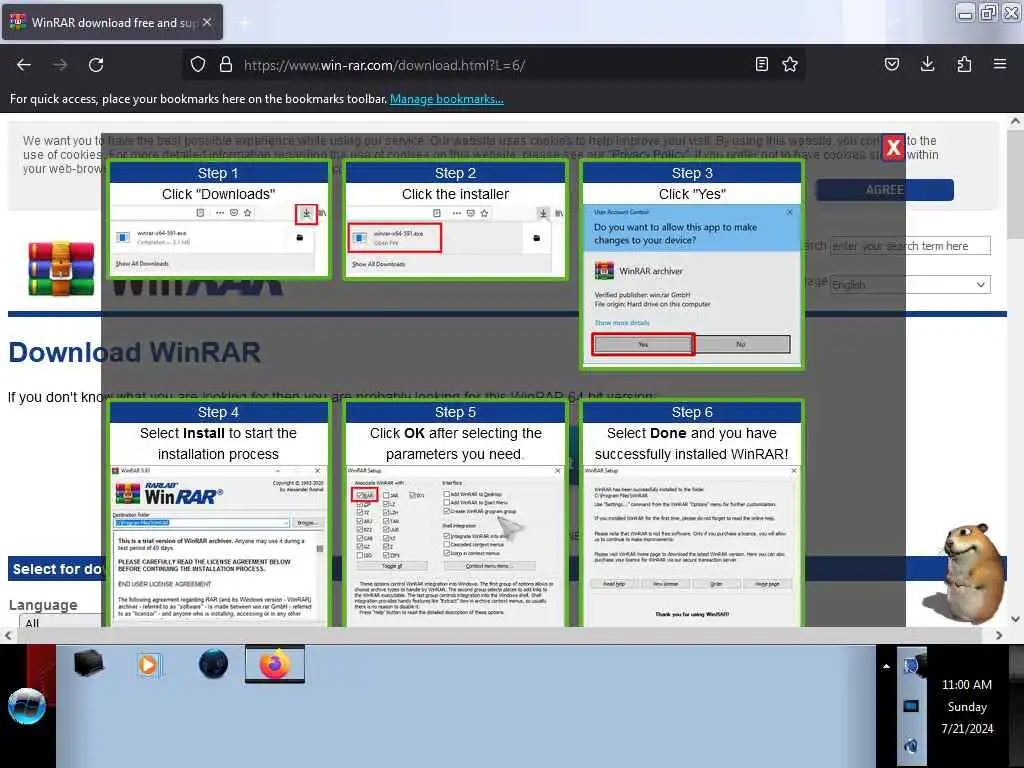Open the Firefox hamburger application menu
This screenshot has height=768, width=1024.
coord(1000,64)
